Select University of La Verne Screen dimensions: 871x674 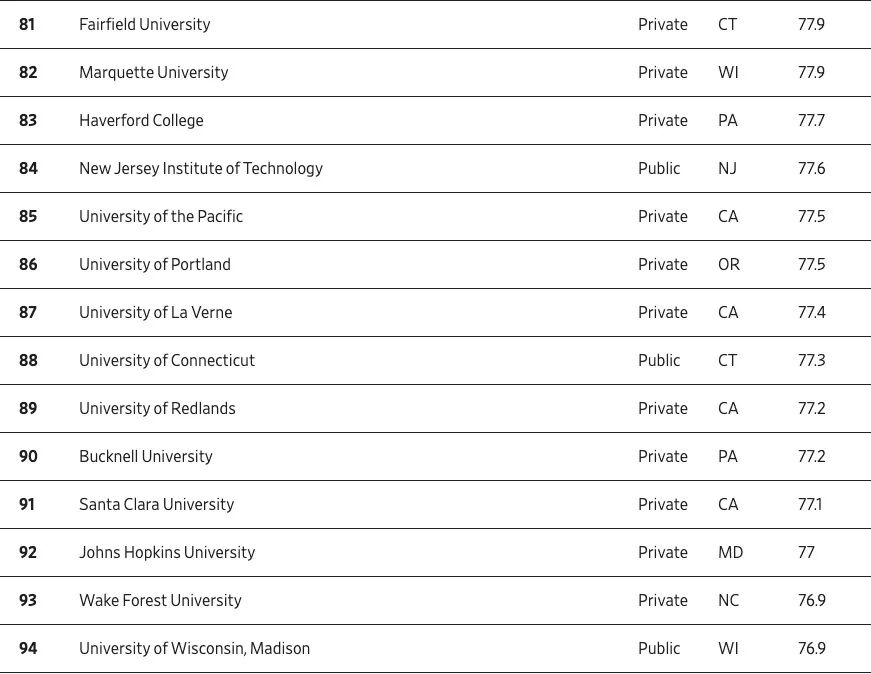pyautogui.click(x=156, y=312)
